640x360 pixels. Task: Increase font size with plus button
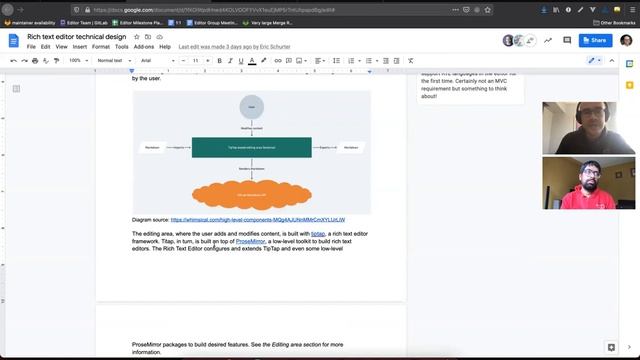pos(208,61)
